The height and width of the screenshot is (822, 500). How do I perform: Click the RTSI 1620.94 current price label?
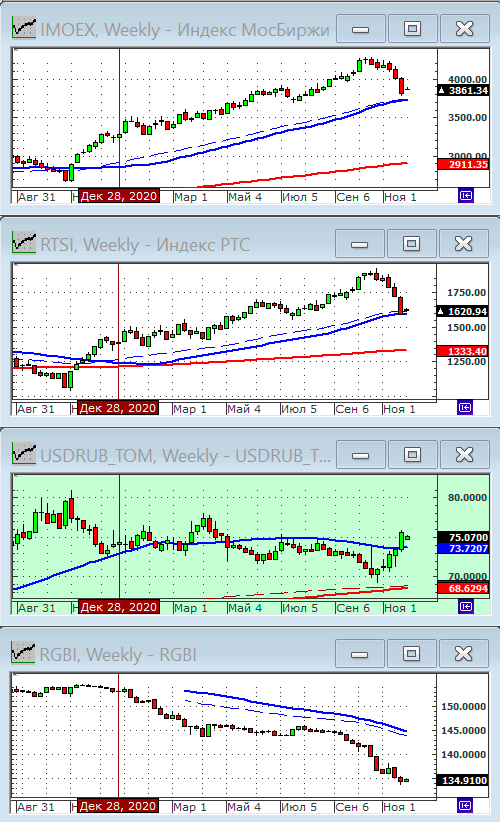click(463, 311)
